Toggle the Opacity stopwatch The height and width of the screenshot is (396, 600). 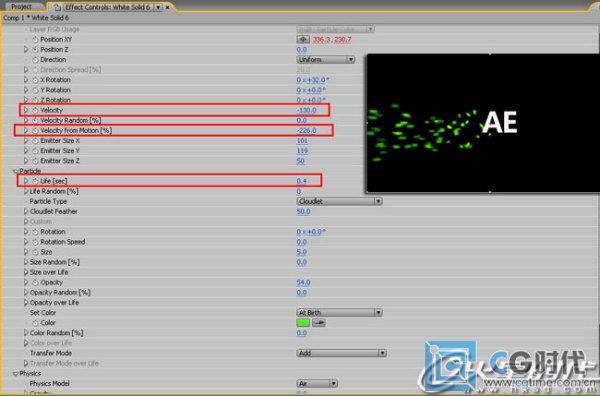35,282
